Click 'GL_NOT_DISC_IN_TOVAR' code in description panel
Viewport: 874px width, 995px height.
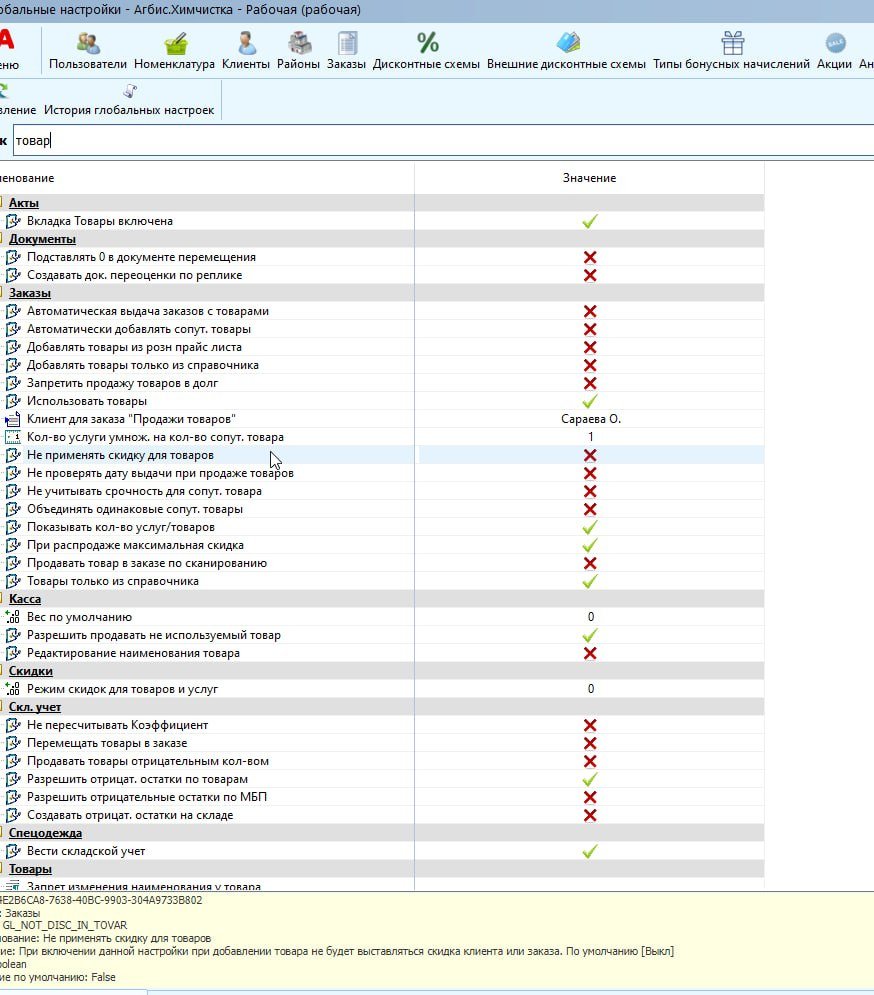tap(65, 925)
